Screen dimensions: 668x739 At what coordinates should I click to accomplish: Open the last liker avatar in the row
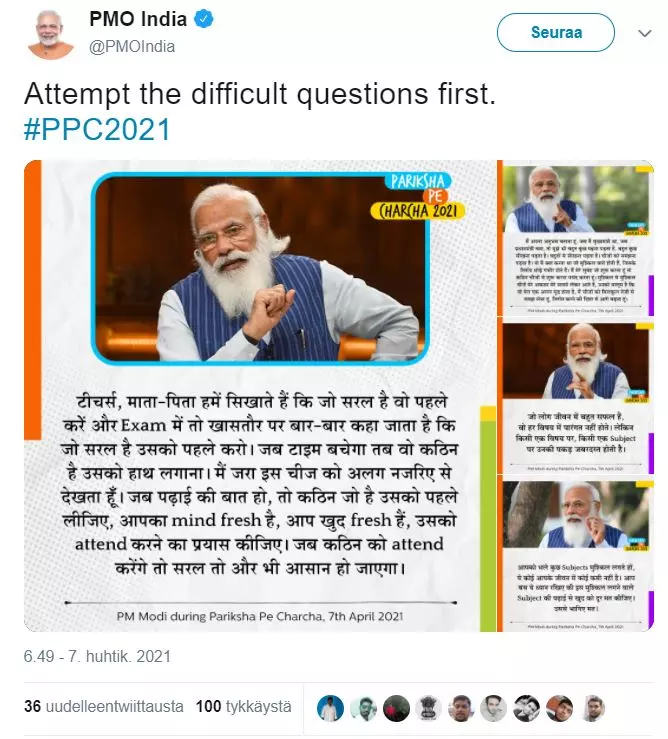tap(592, 708)
